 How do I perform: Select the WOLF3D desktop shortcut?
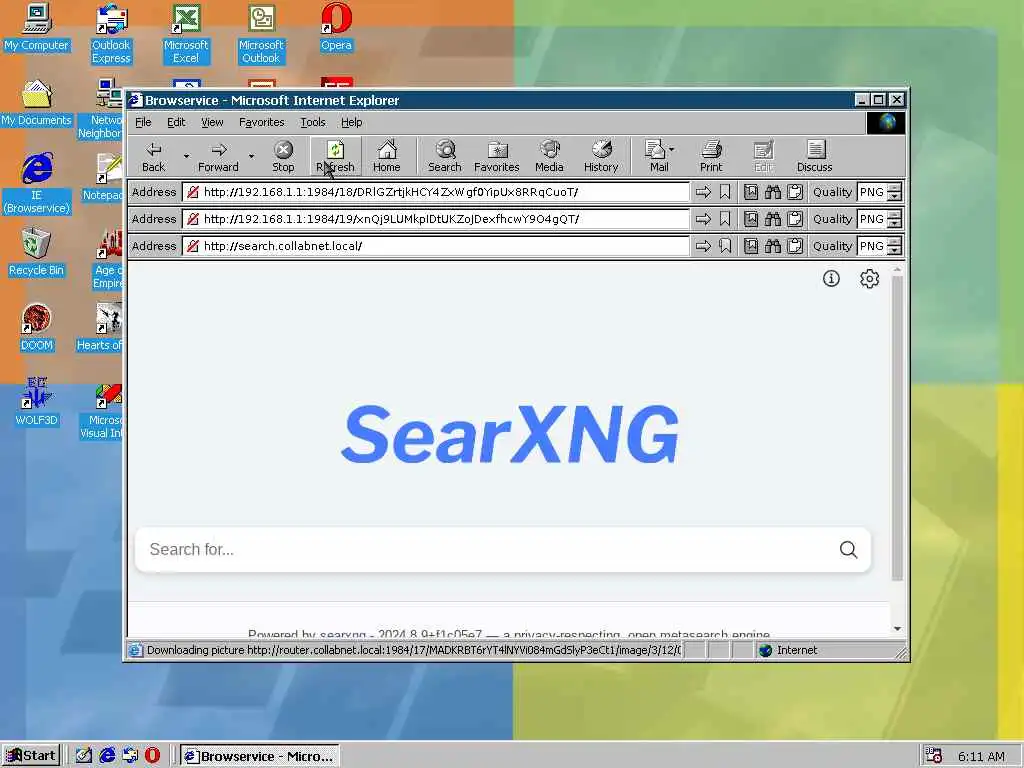tap(37, 402)
